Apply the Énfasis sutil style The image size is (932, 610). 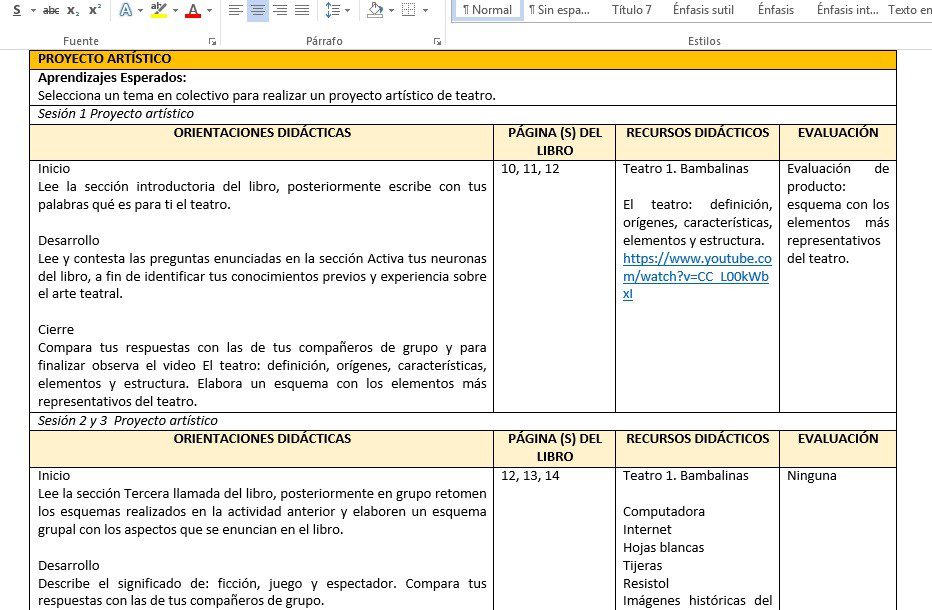(703, 10)
